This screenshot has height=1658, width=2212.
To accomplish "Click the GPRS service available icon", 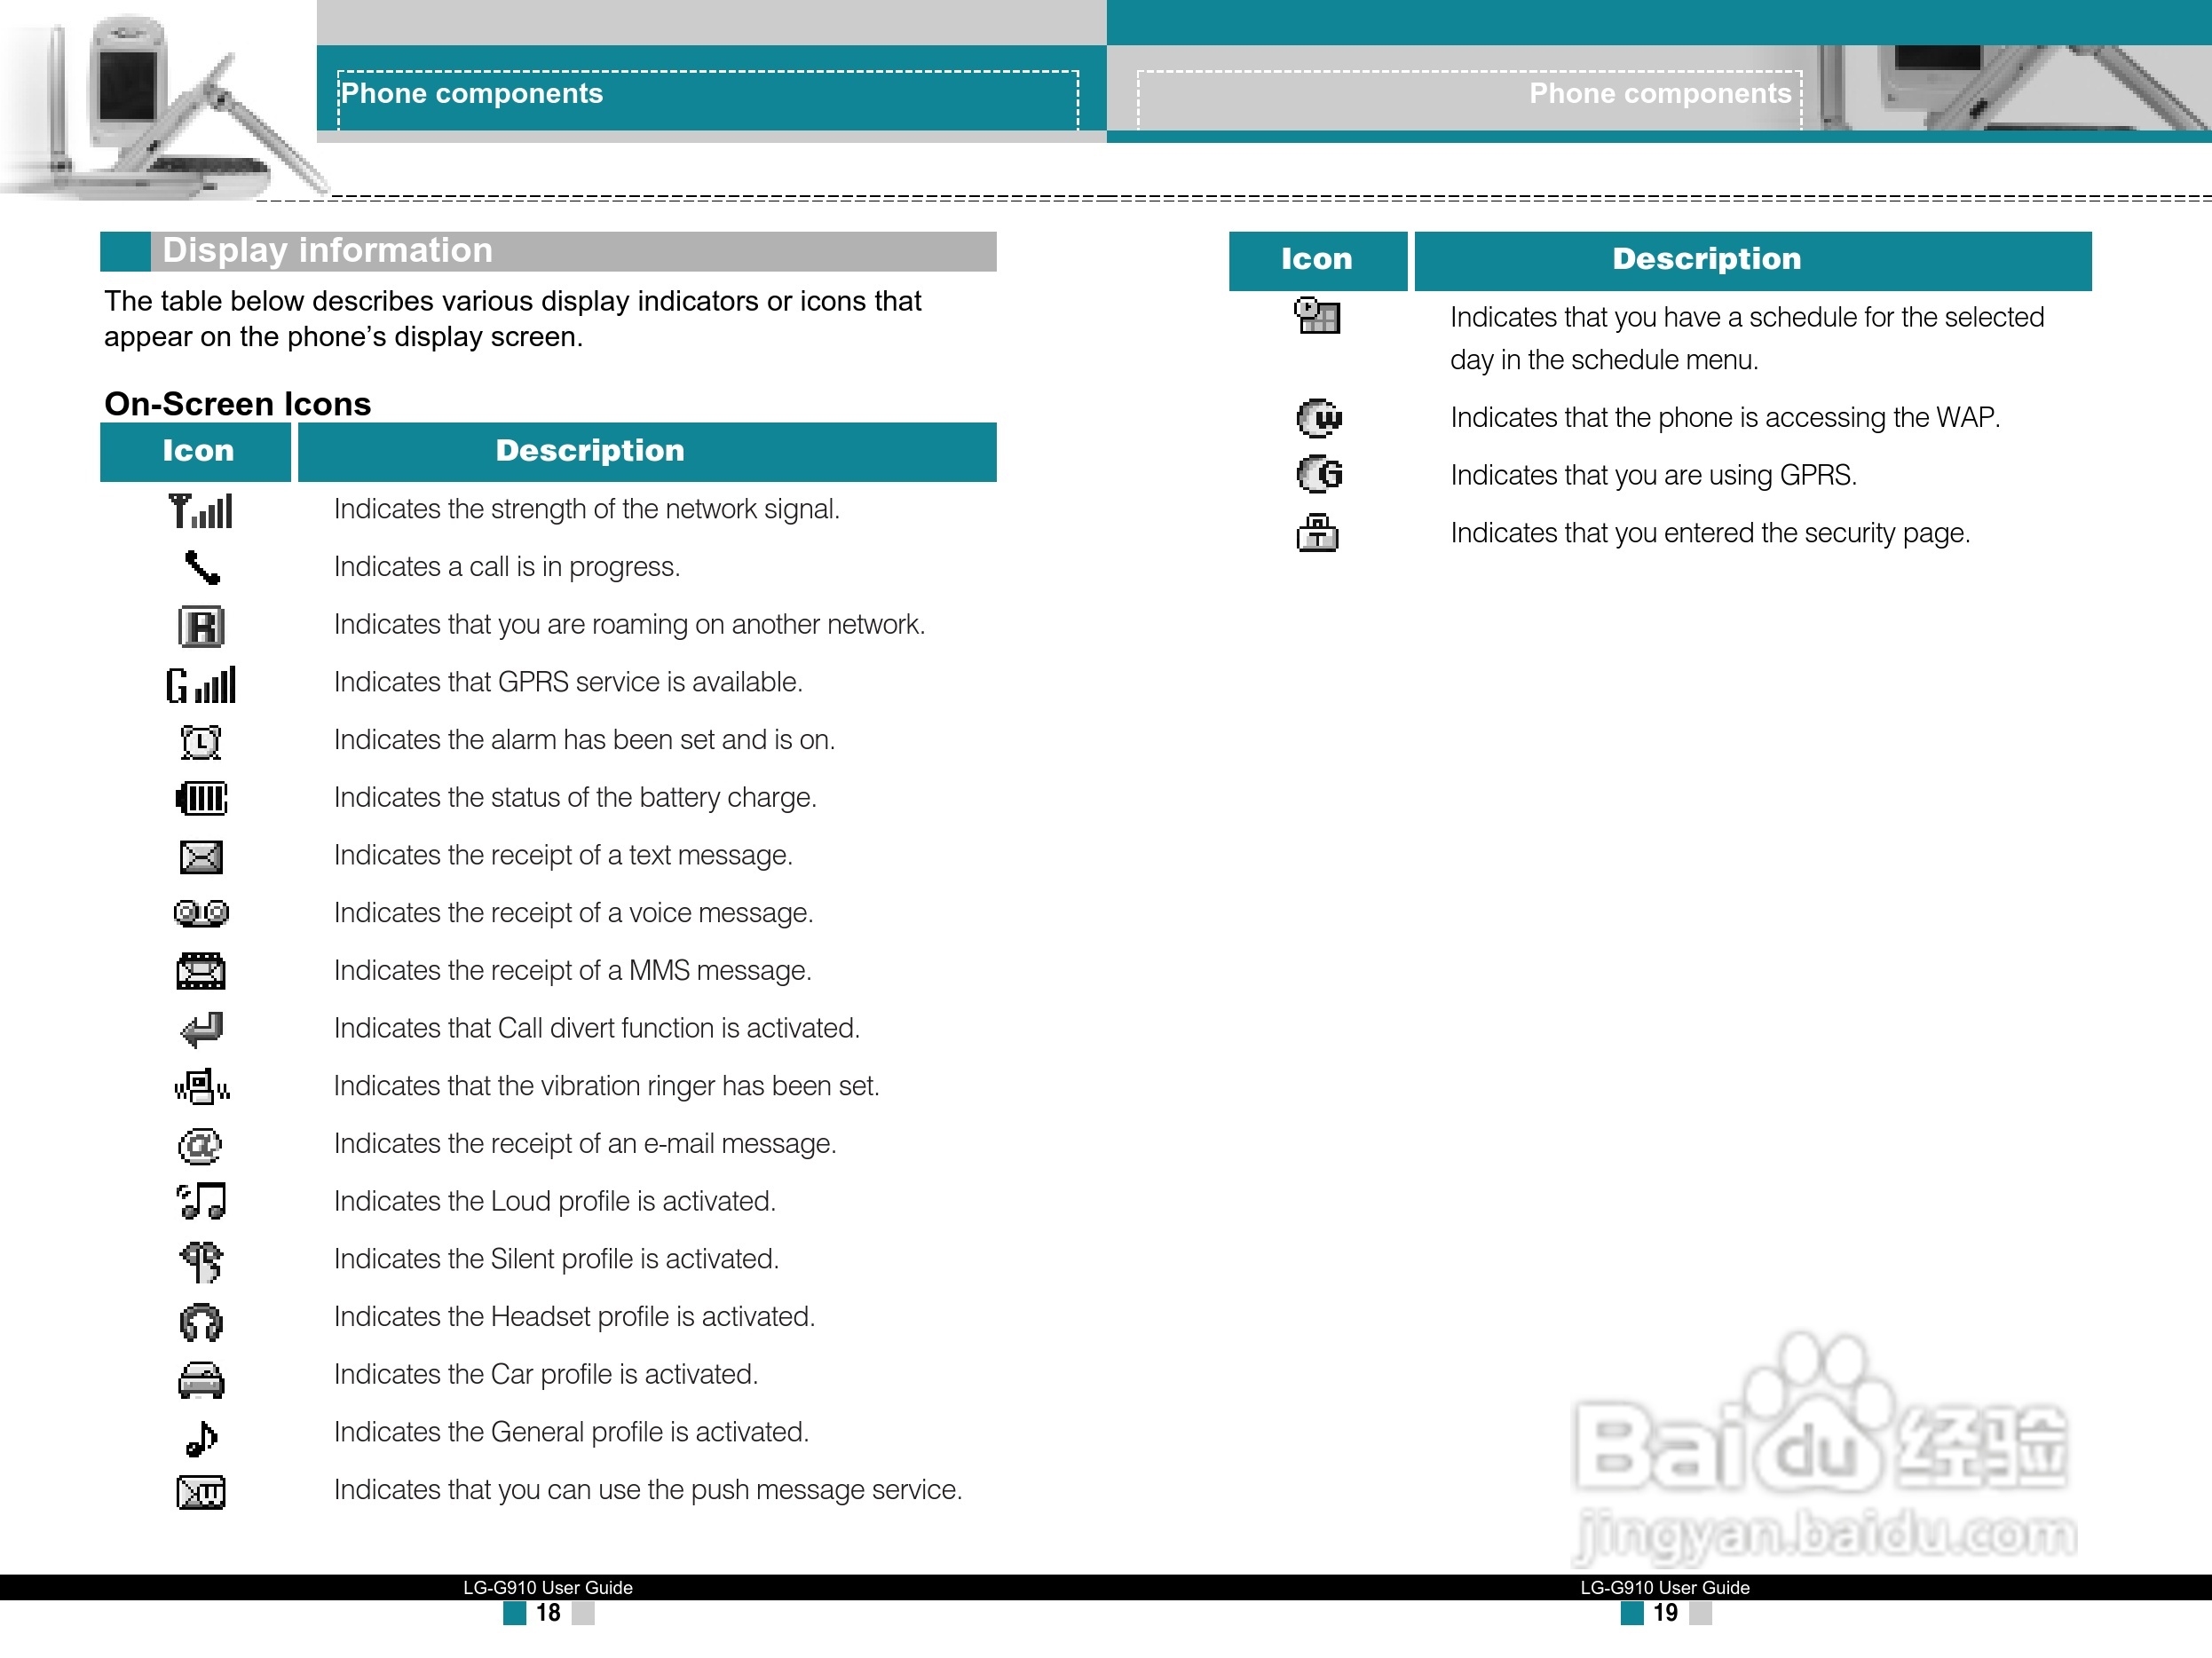I will pos(201,685).
